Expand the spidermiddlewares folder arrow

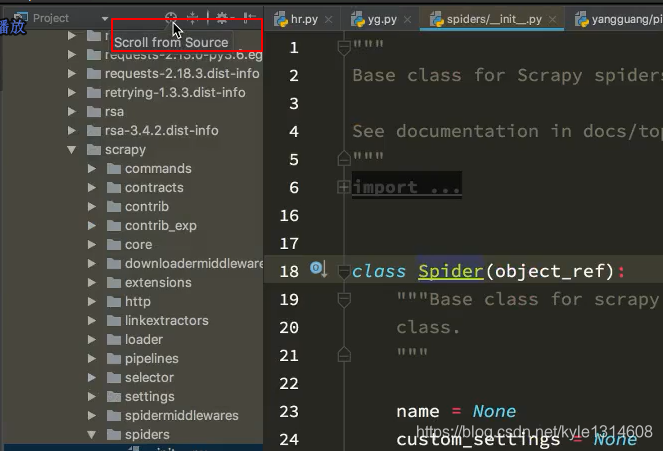click(92, 416)
